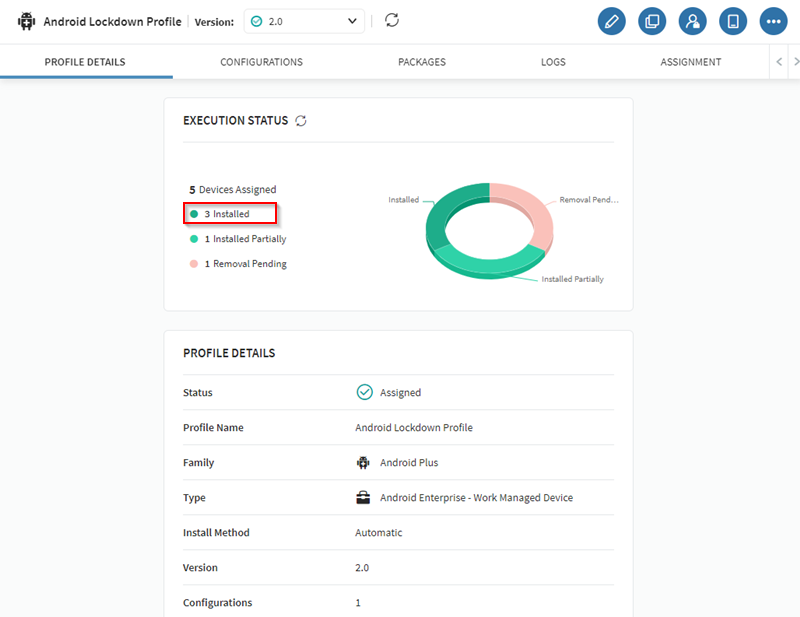
Task: Click the mobile device icon button
Action: tap(733, 21)
